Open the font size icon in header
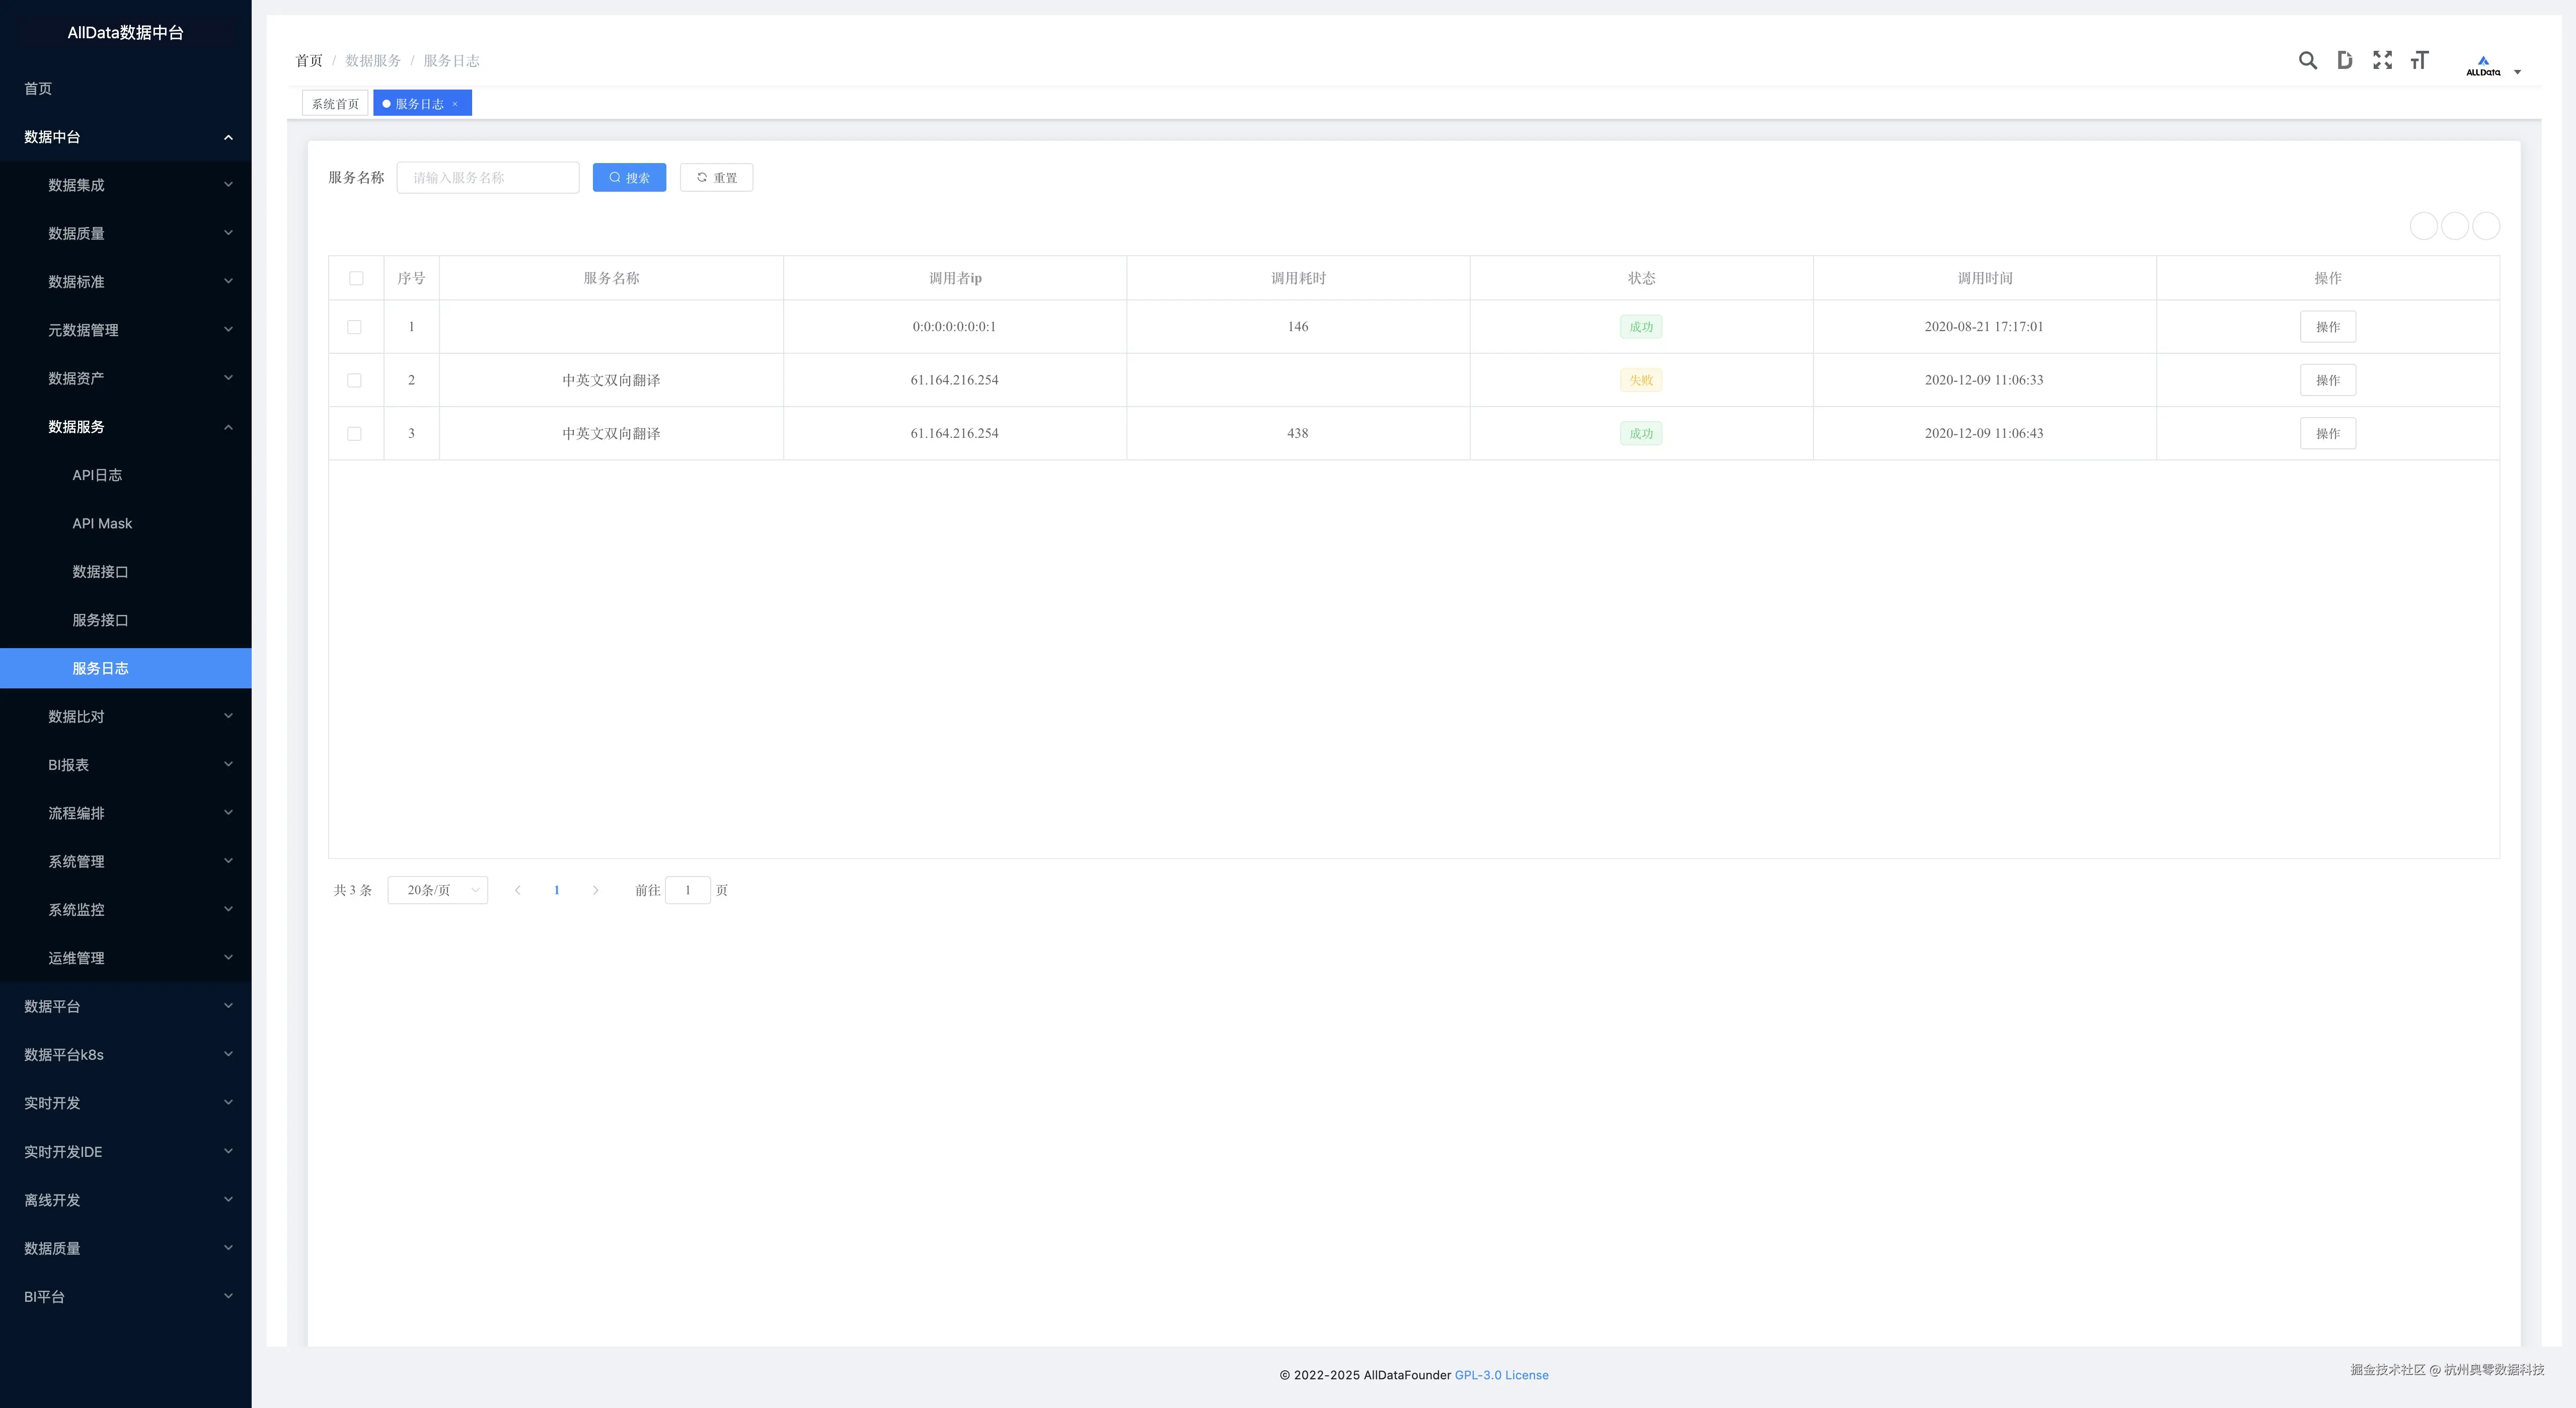The height and width of the screenshot is (1408, 2576). [2419, 60]
